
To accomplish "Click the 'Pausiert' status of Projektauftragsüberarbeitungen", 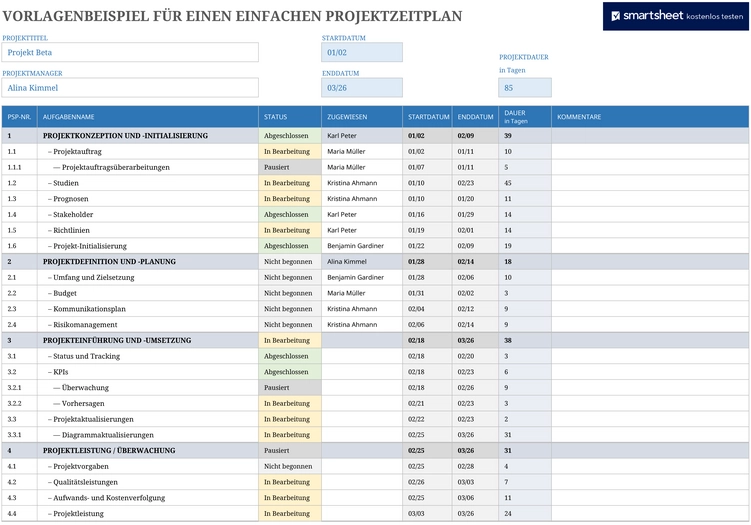I will 290,167.
